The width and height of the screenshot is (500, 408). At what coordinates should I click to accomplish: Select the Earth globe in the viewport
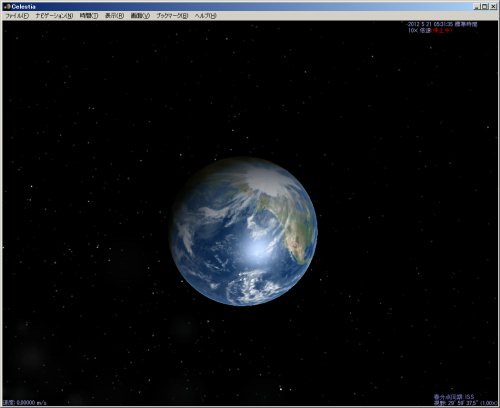[244, 231]
